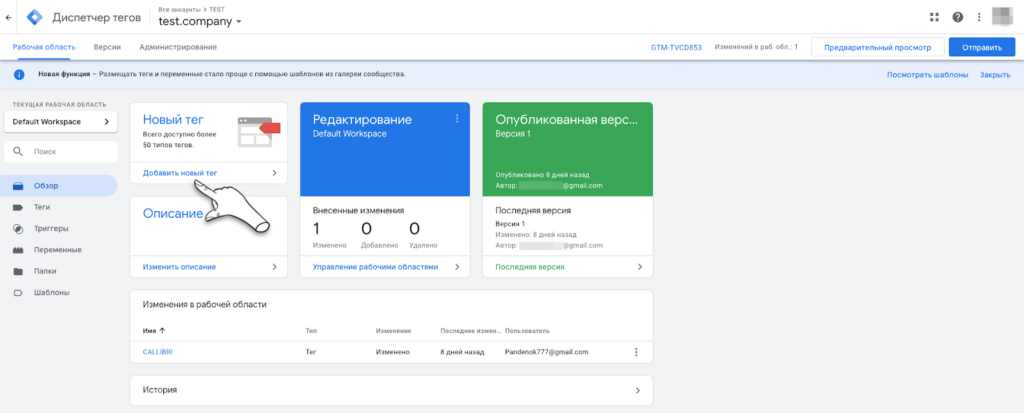Click the back arrow icon at top left
1024x413 pixels.
point(9,17)
